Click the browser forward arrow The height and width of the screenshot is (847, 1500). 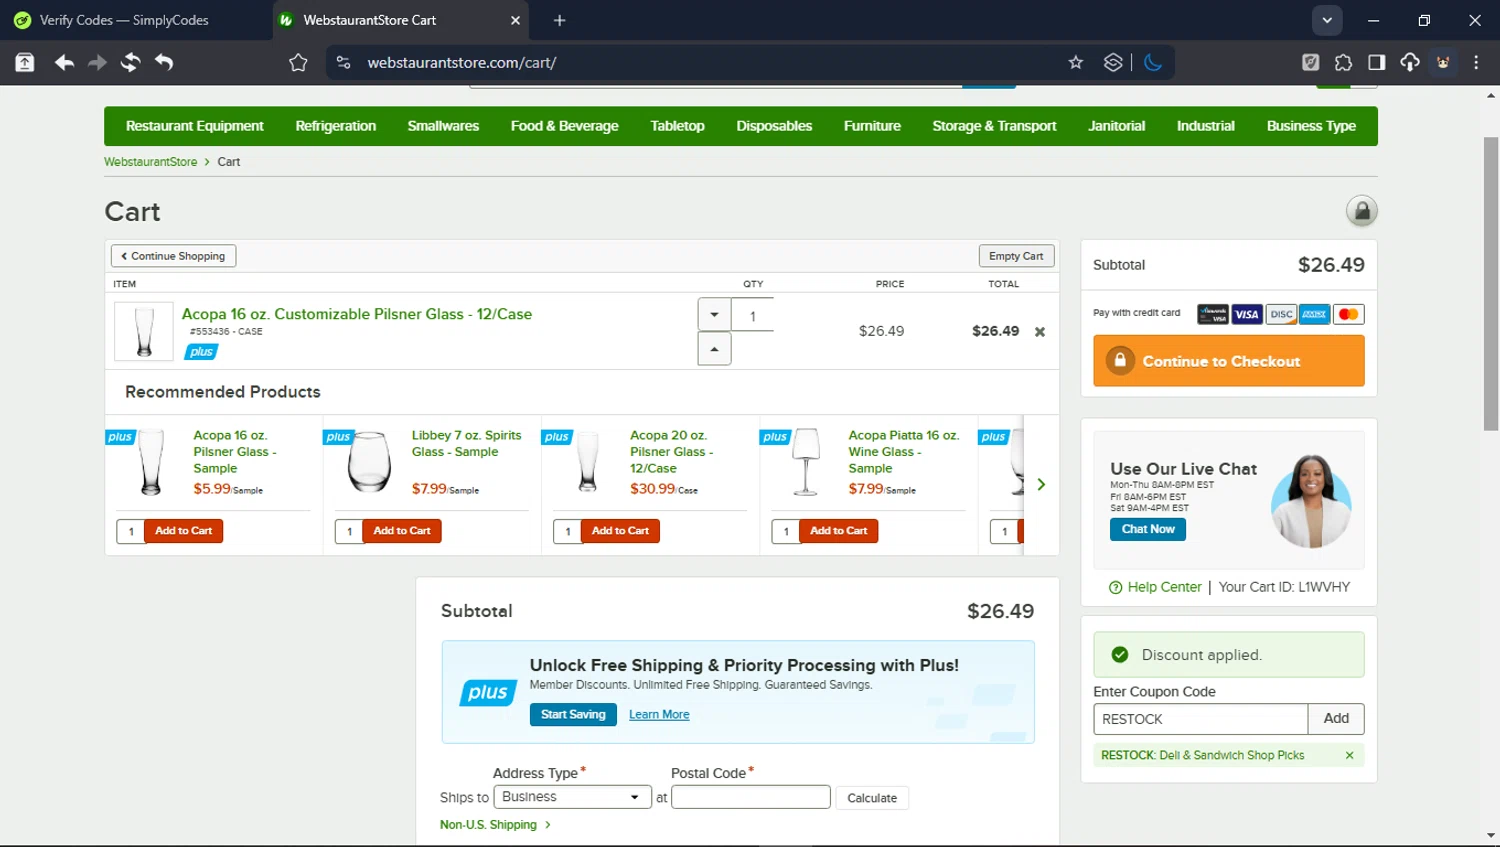(x=97, y=62)
